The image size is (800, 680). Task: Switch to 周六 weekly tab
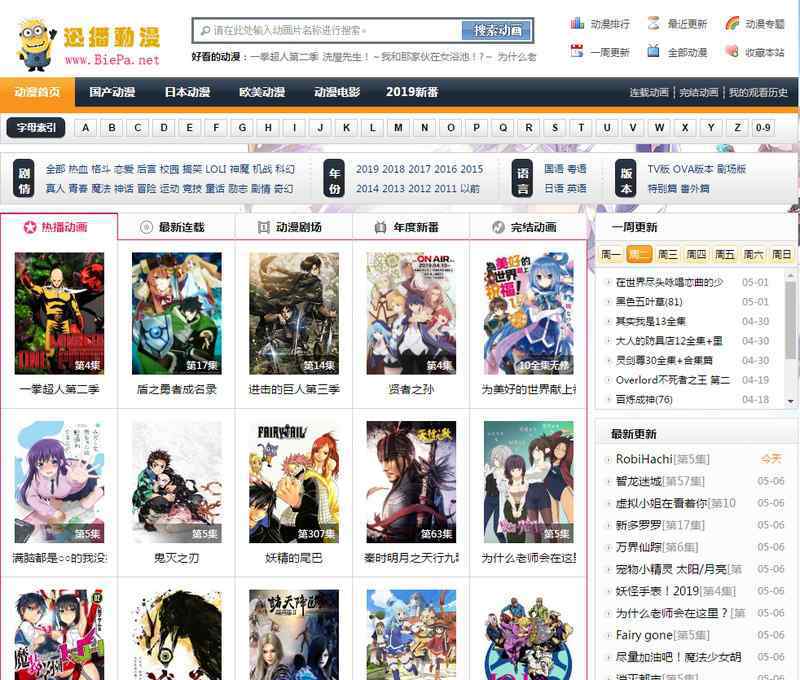[x=754, y=254]
